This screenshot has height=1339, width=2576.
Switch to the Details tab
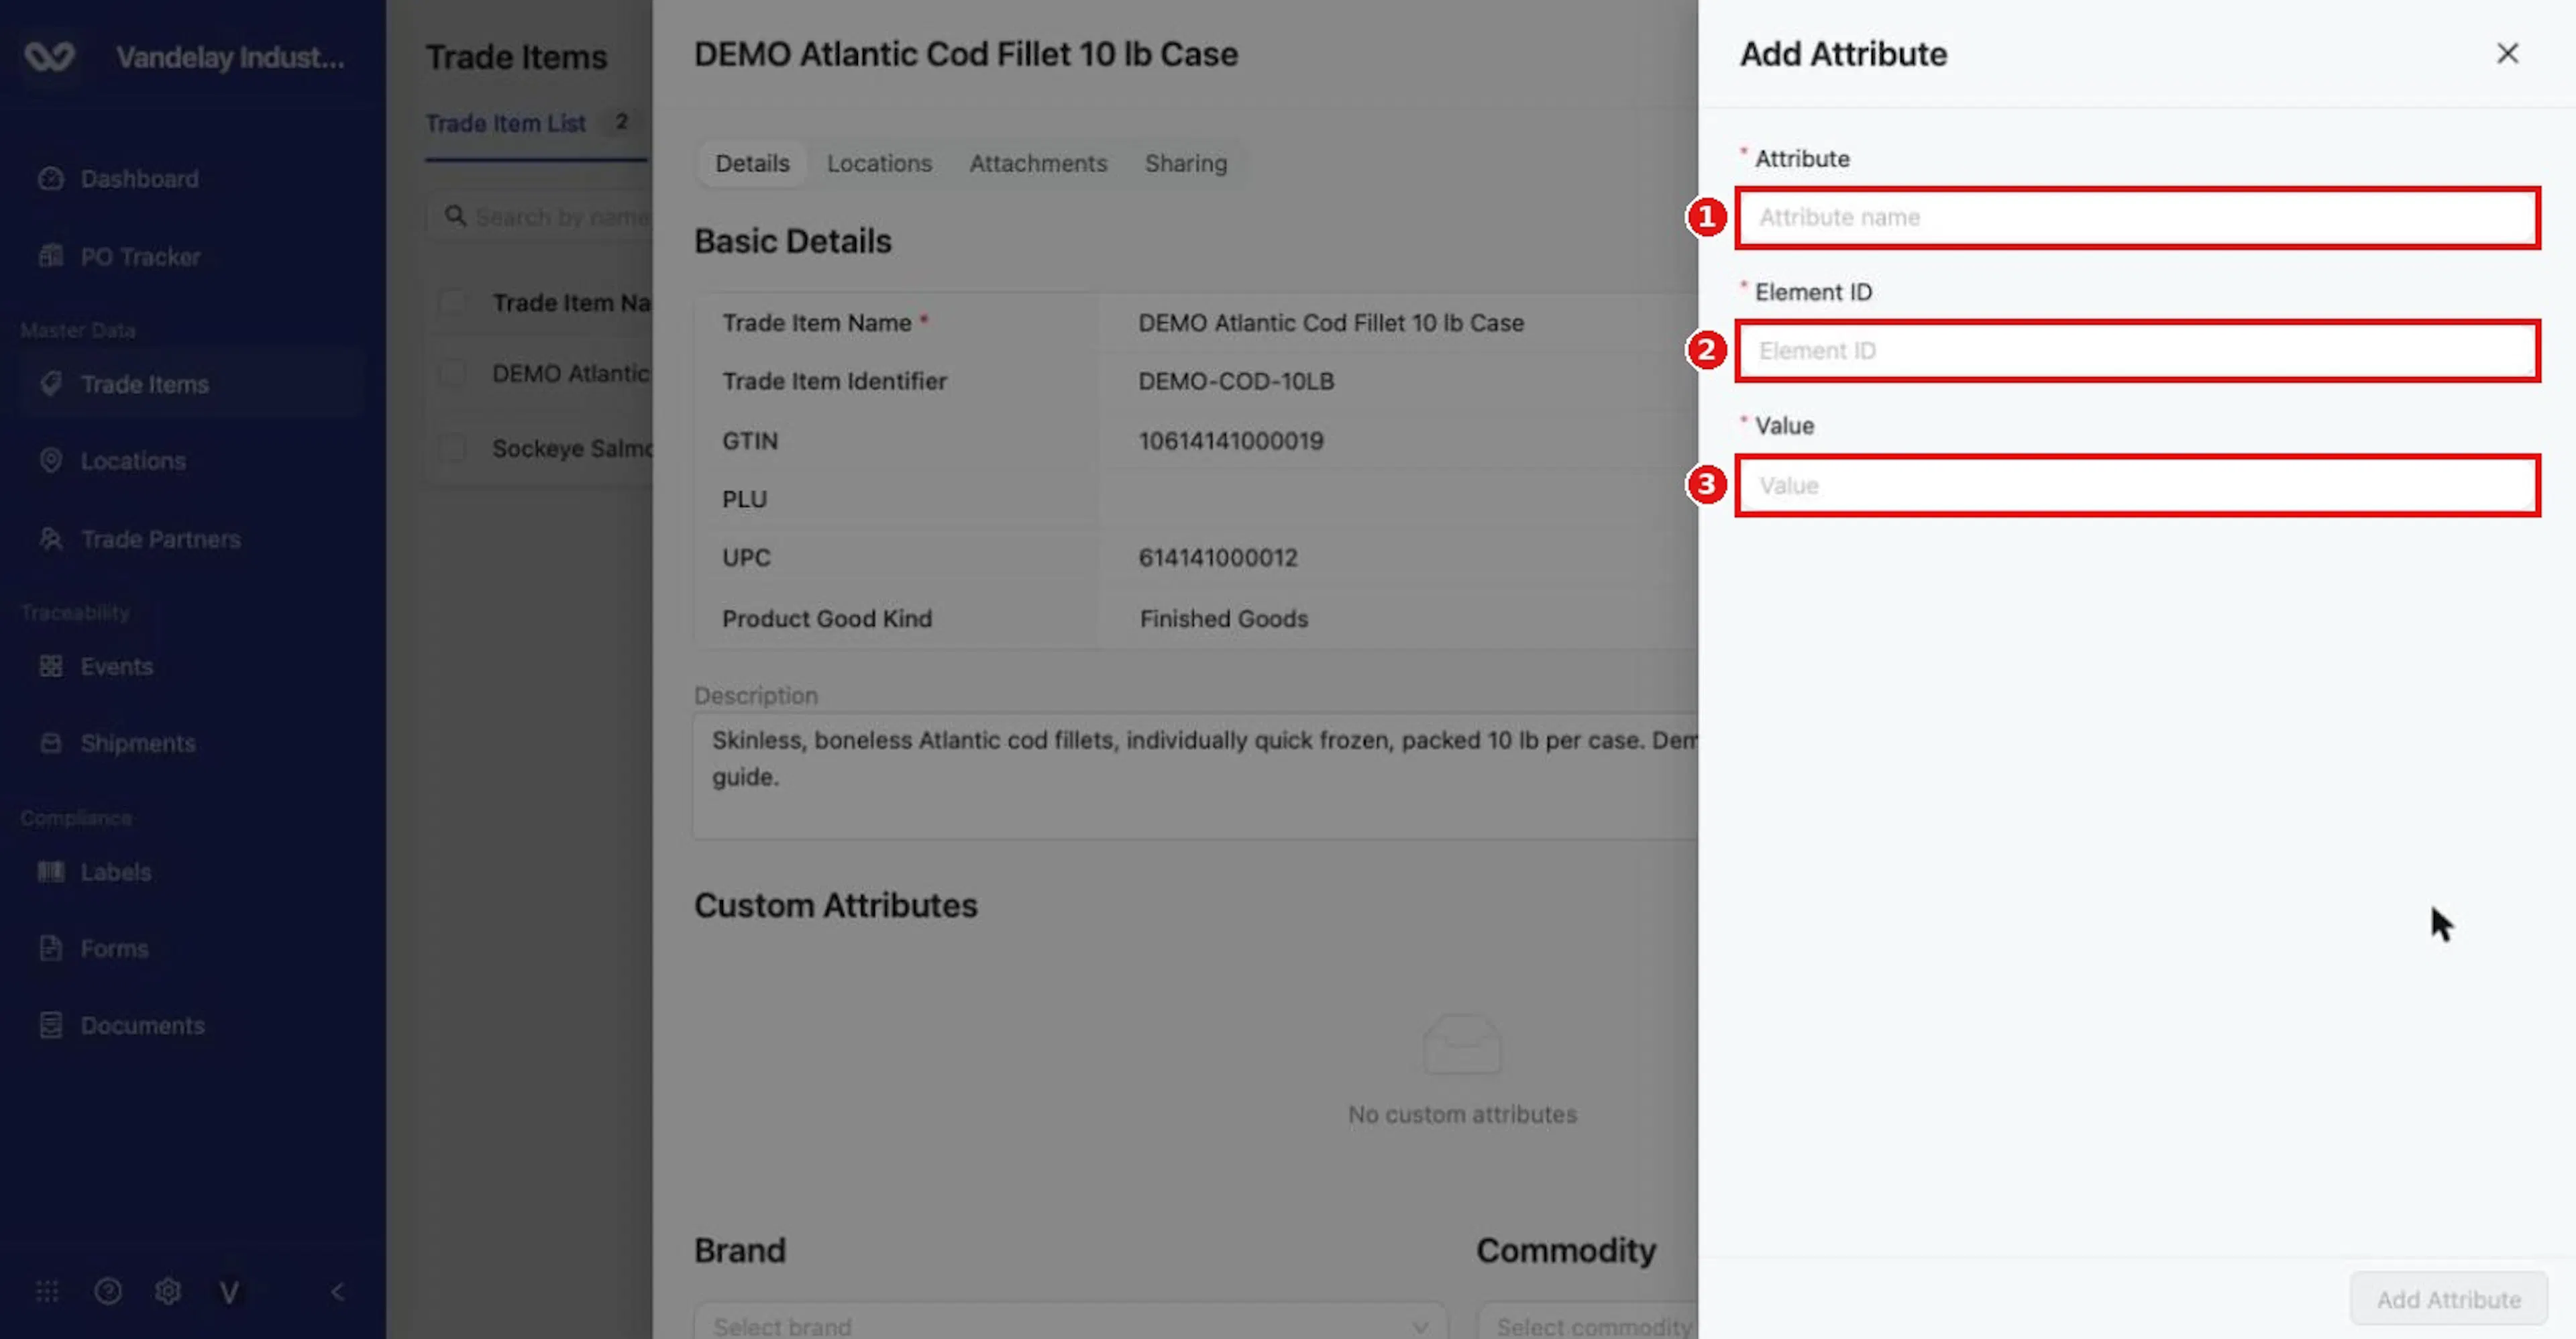point(752,163)
